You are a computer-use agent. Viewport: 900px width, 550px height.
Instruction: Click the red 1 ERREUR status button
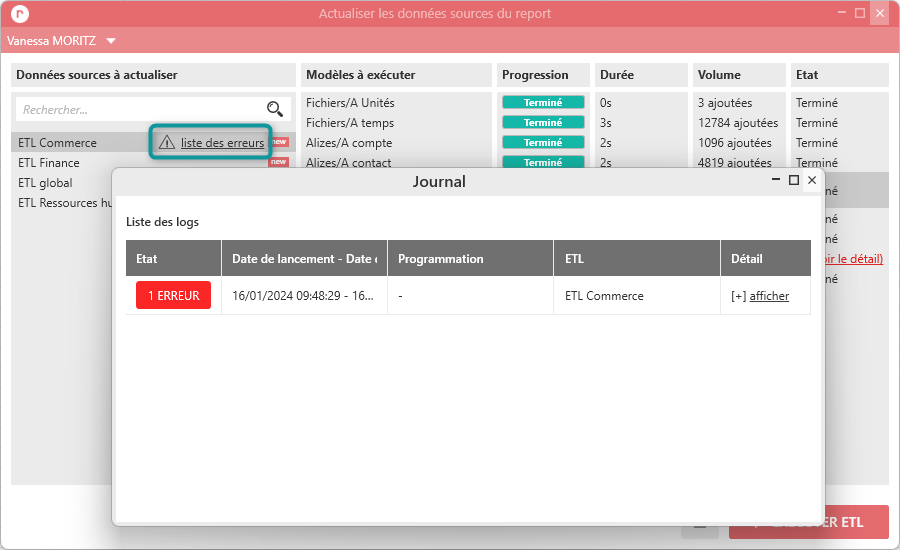174,296
